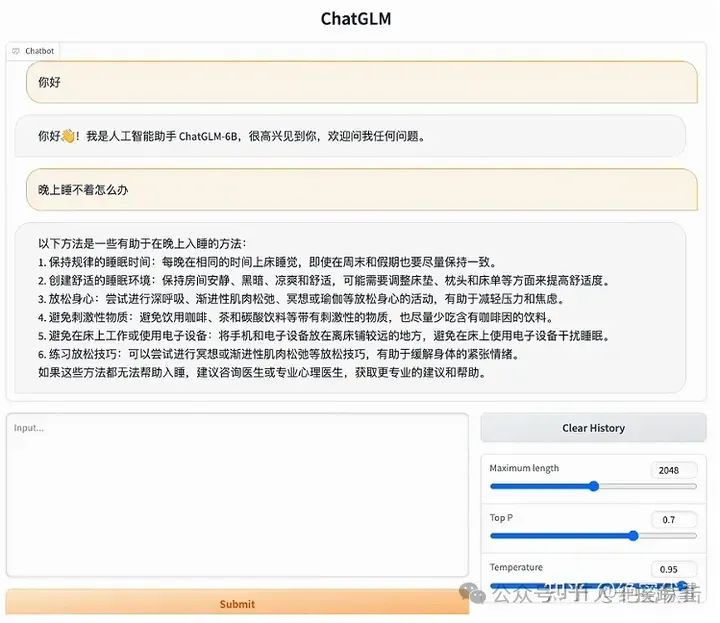Image resolution: width=720 pixels, height=623 pixels.
Task: Select the first user message 你好
Action: 362,82
